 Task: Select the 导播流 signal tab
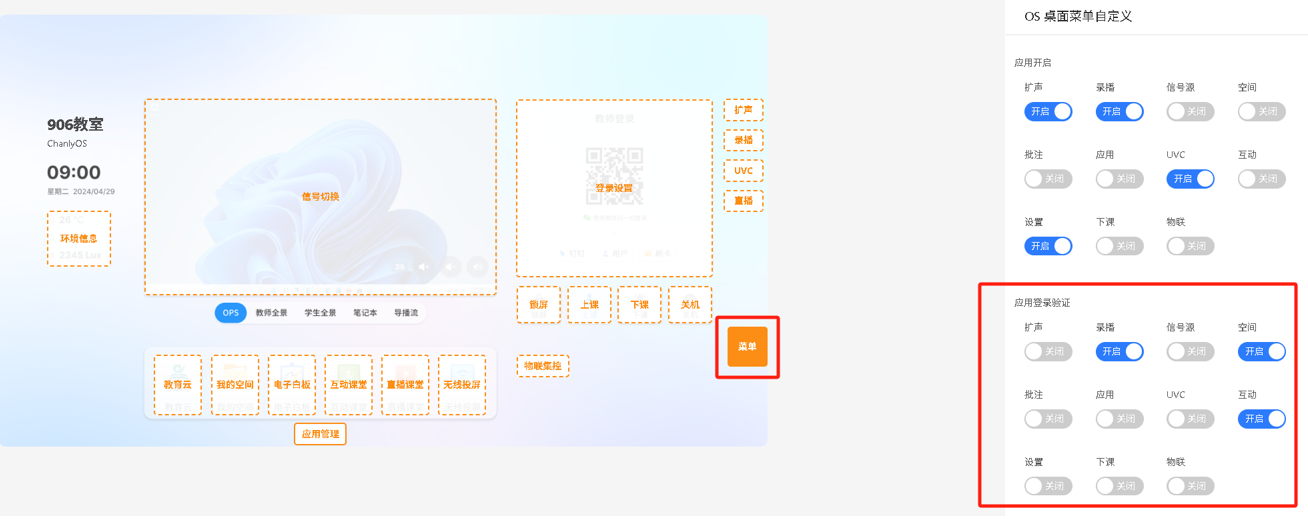tap(406, 313)
